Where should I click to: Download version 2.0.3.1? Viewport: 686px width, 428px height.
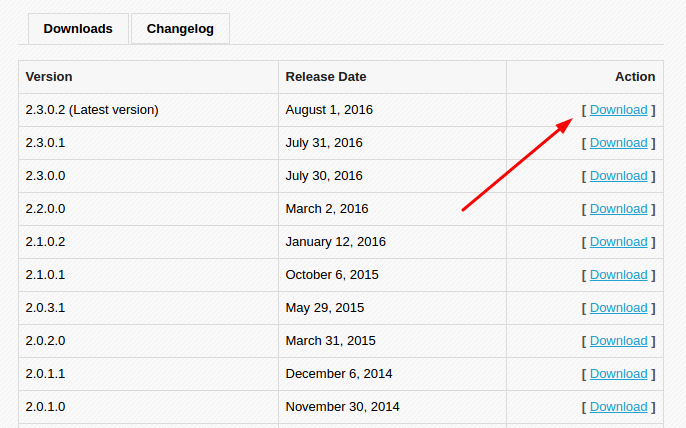pyautogui.click(x=618, y=308)
